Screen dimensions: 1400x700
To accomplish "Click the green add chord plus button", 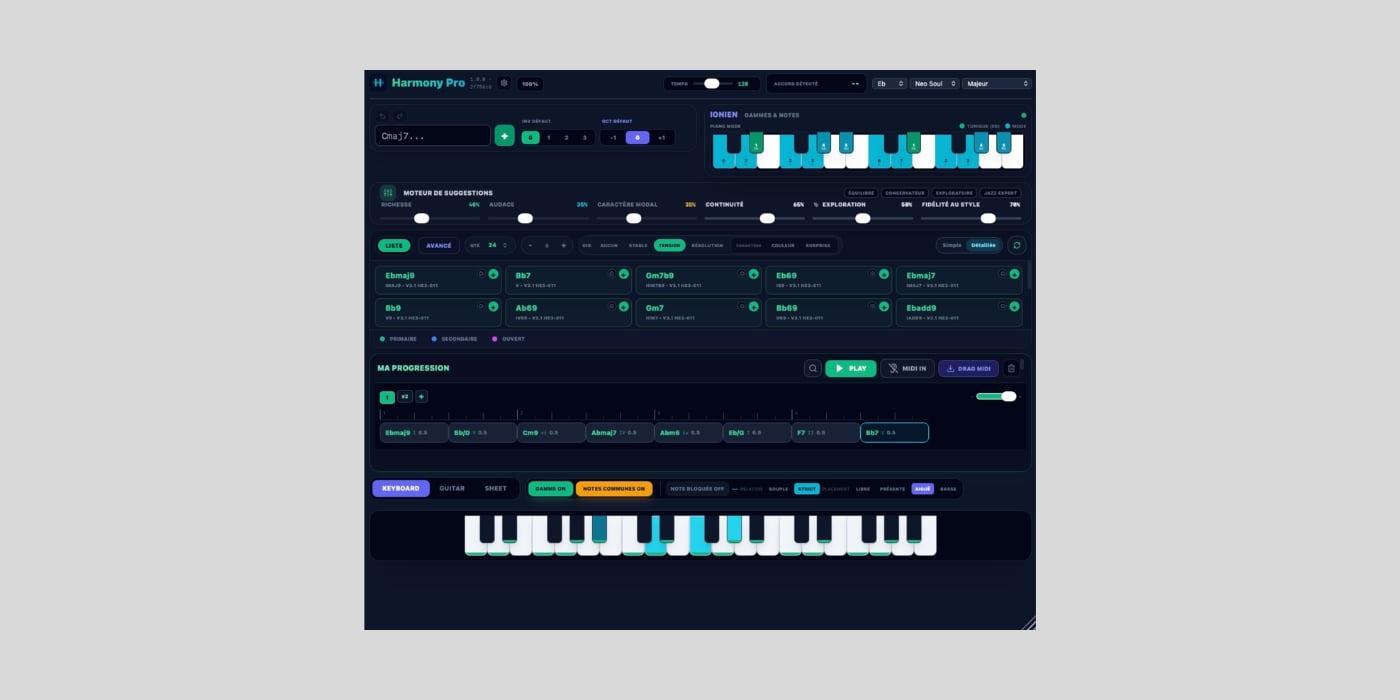I will (504, 136).
